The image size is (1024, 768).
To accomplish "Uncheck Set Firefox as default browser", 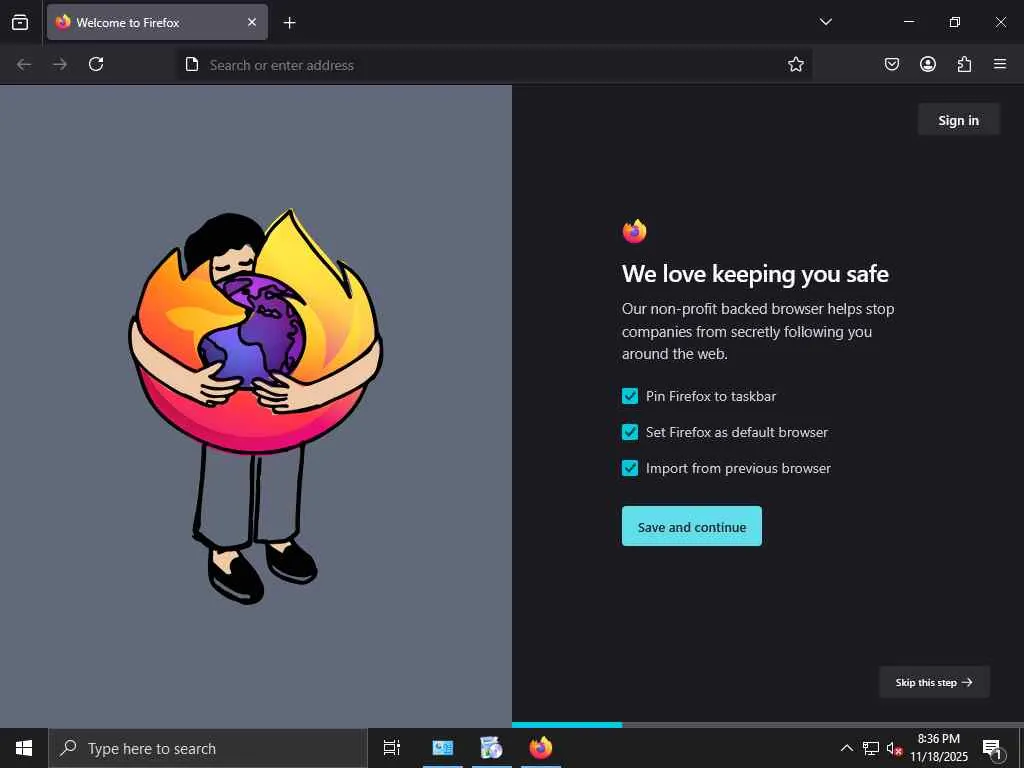I will pos(630,432).
